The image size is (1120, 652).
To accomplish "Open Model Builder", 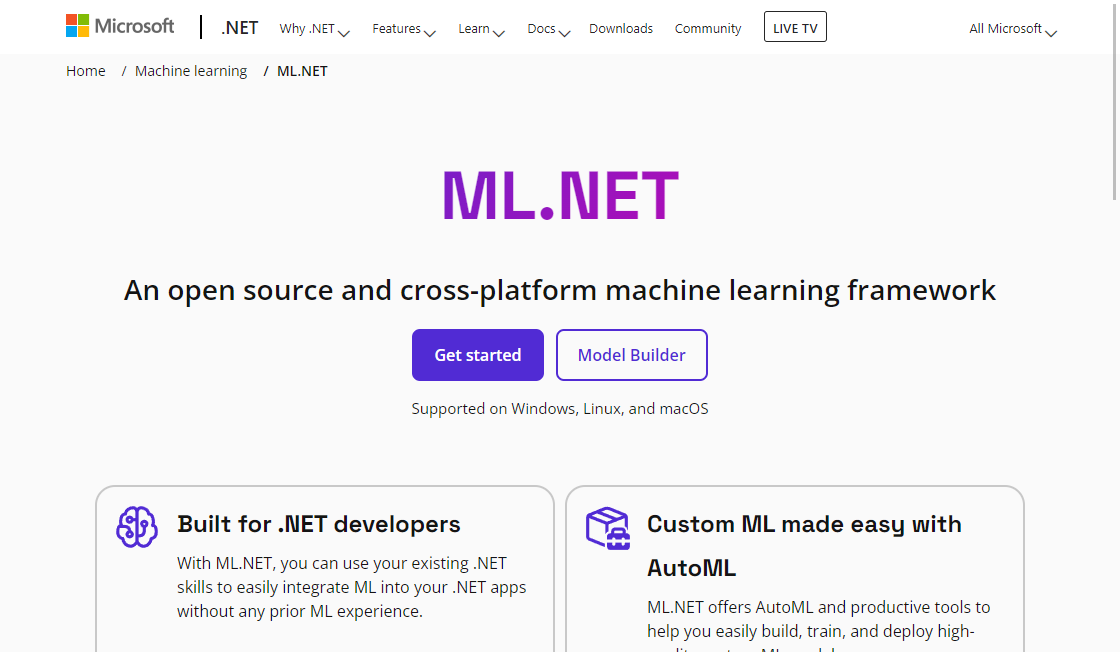I will [632, 355].
